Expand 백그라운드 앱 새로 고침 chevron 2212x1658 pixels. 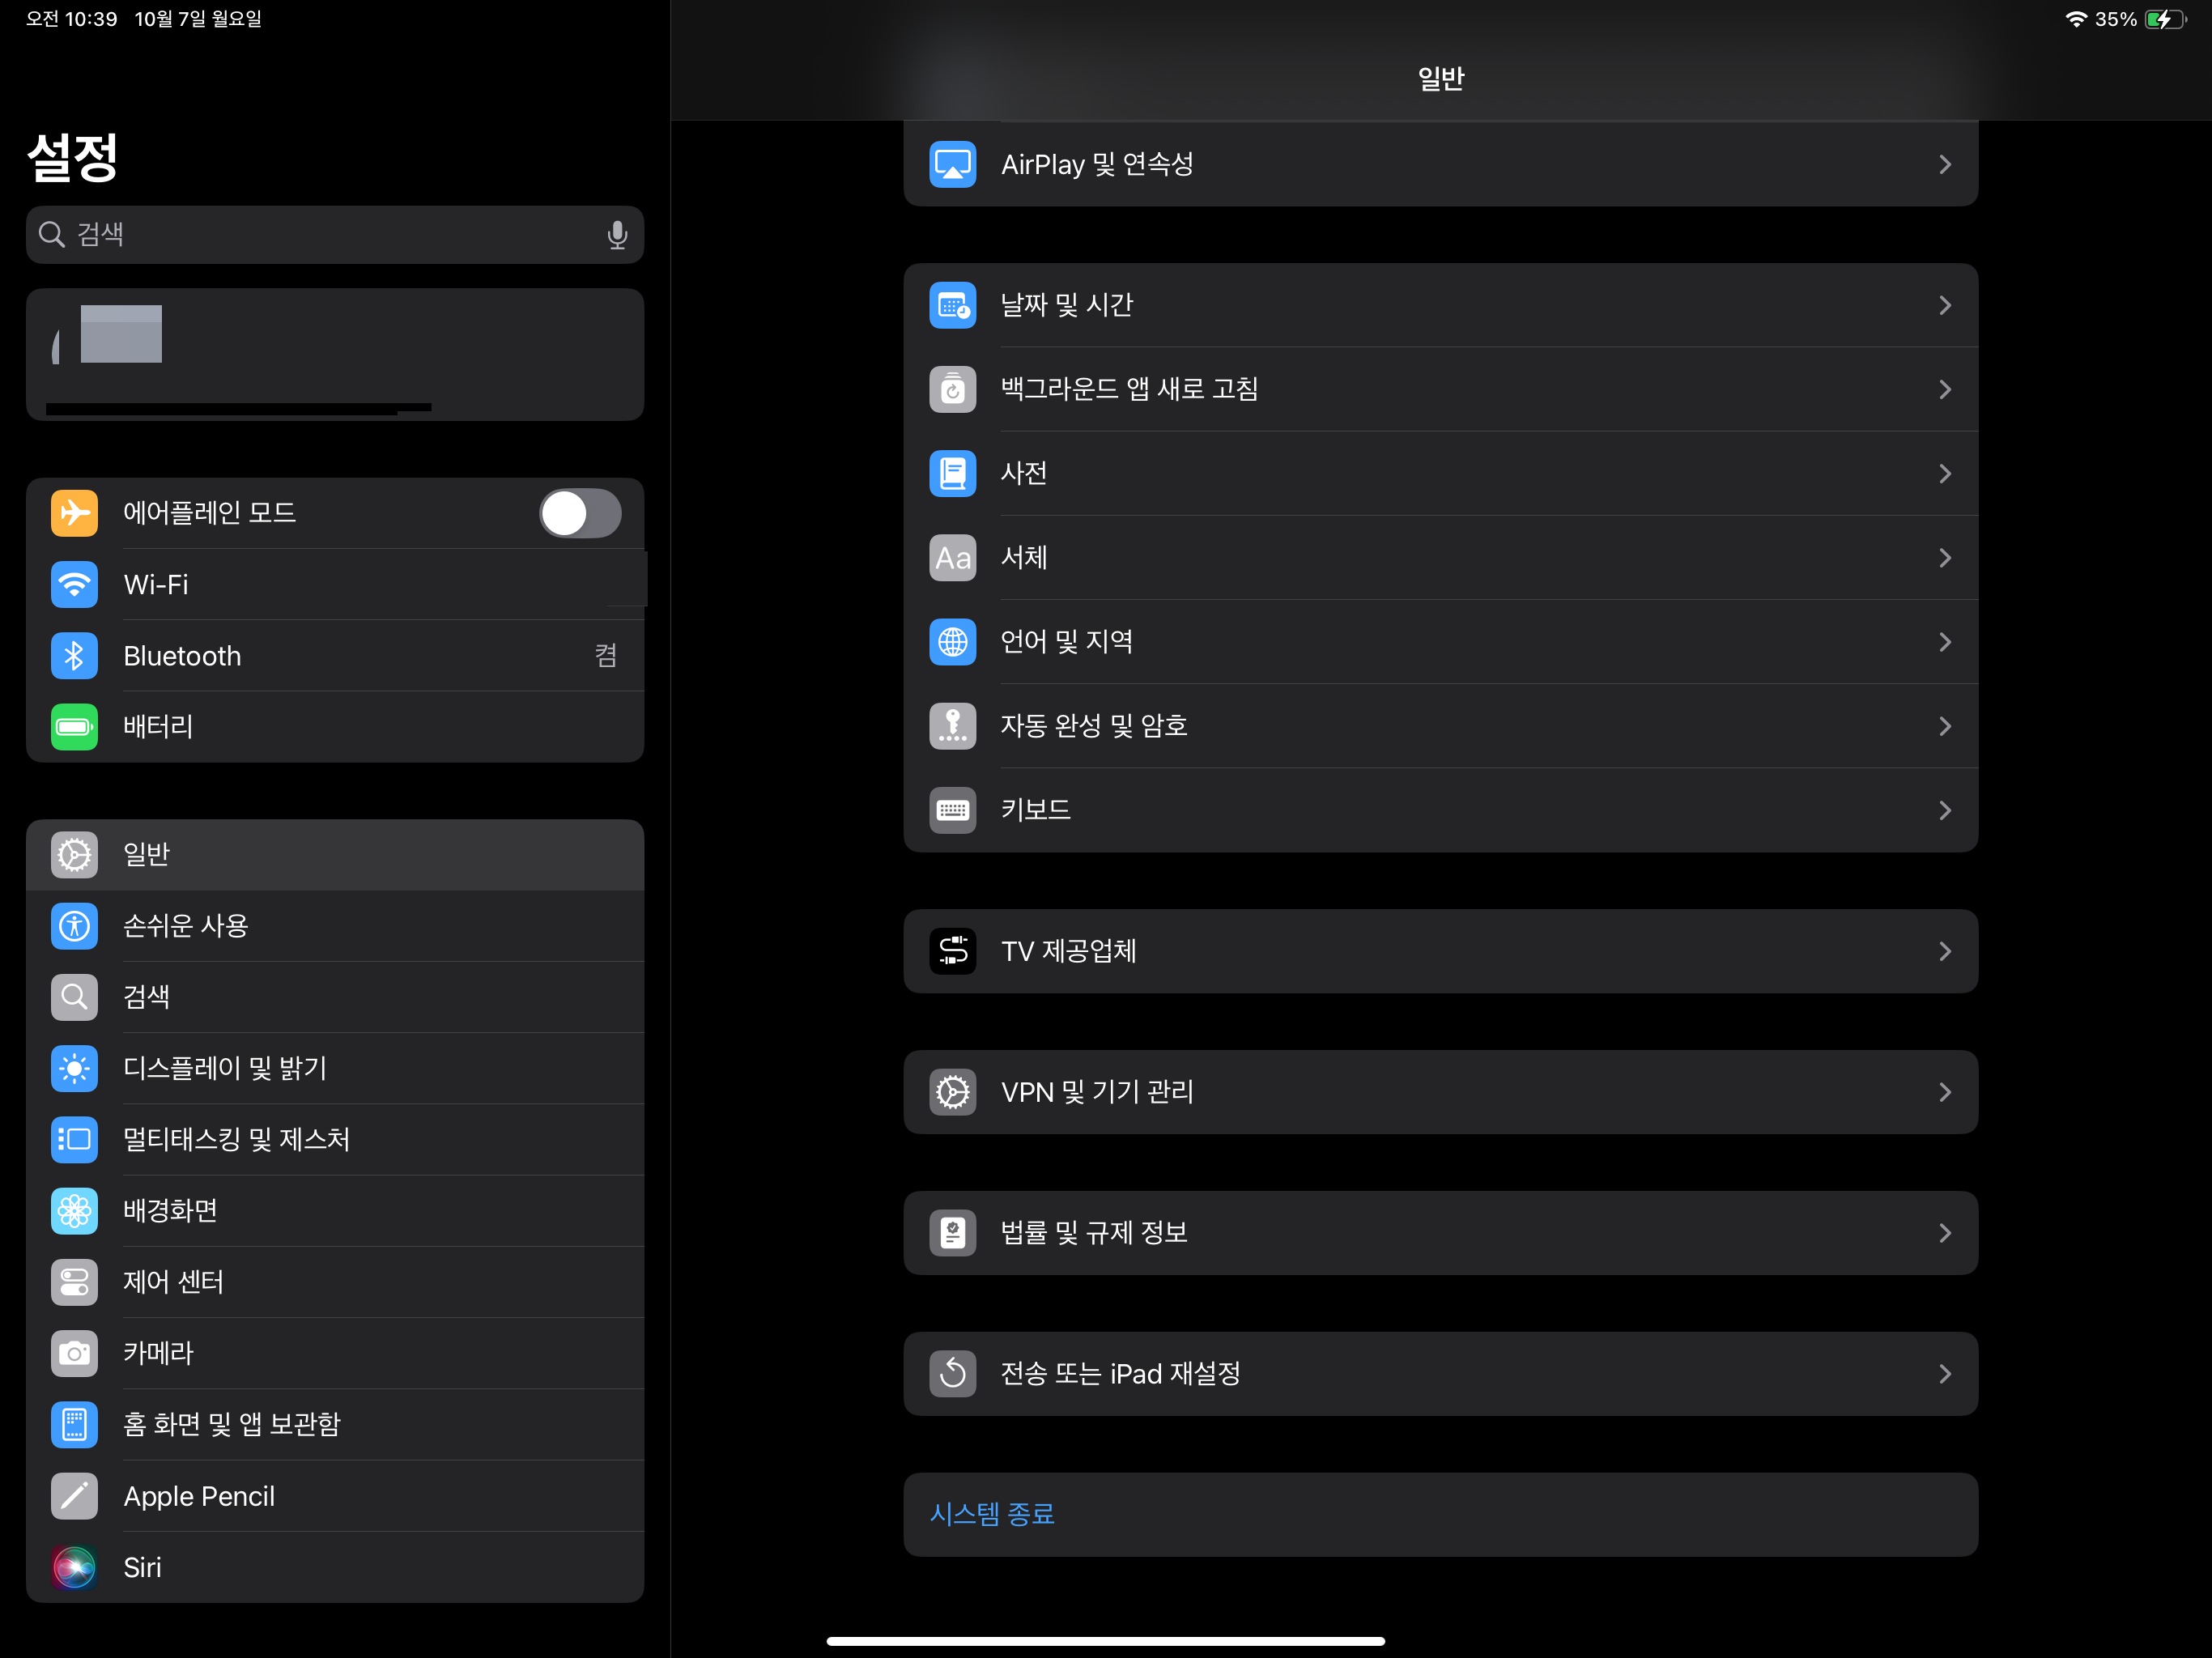[x=1944, y=389]
